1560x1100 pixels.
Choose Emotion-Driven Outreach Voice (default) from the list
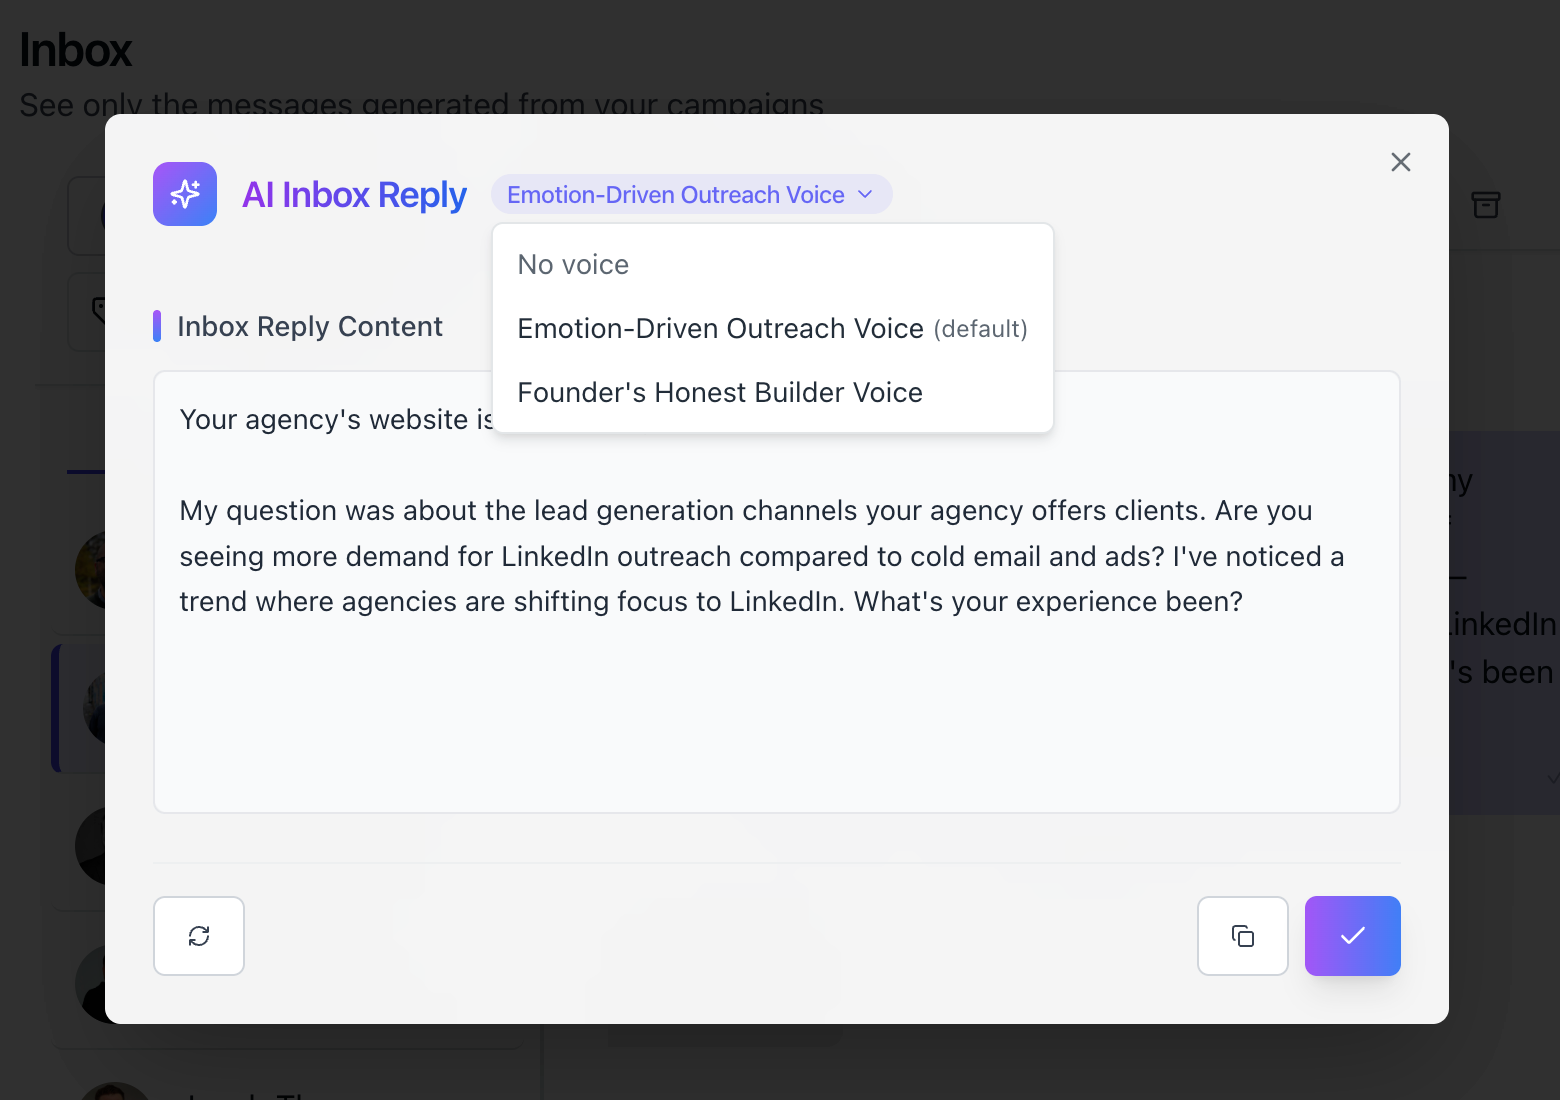(x=720, y=329)
